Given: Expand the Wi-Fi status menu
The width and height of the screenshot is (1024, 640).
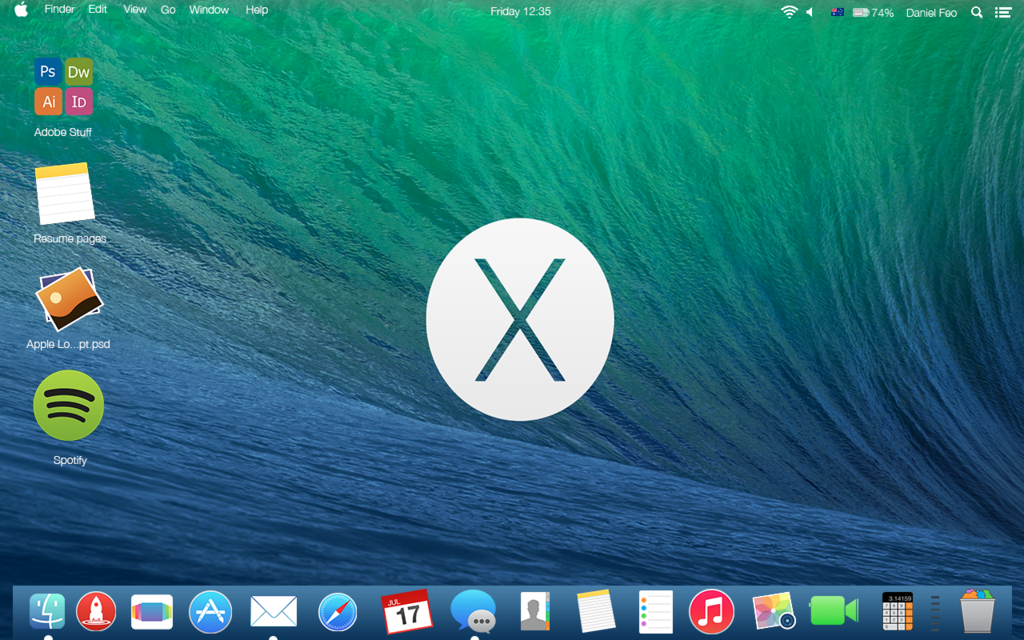Looking at the screenshot, I should [788, 12].
